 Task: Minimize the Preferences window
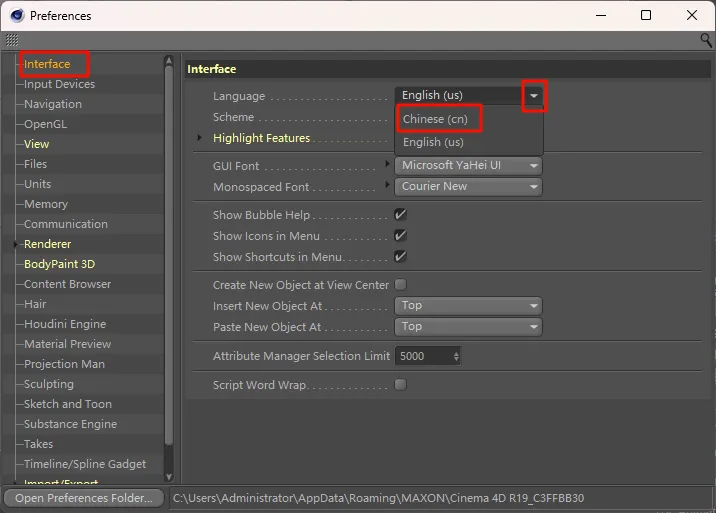(601, 16)
